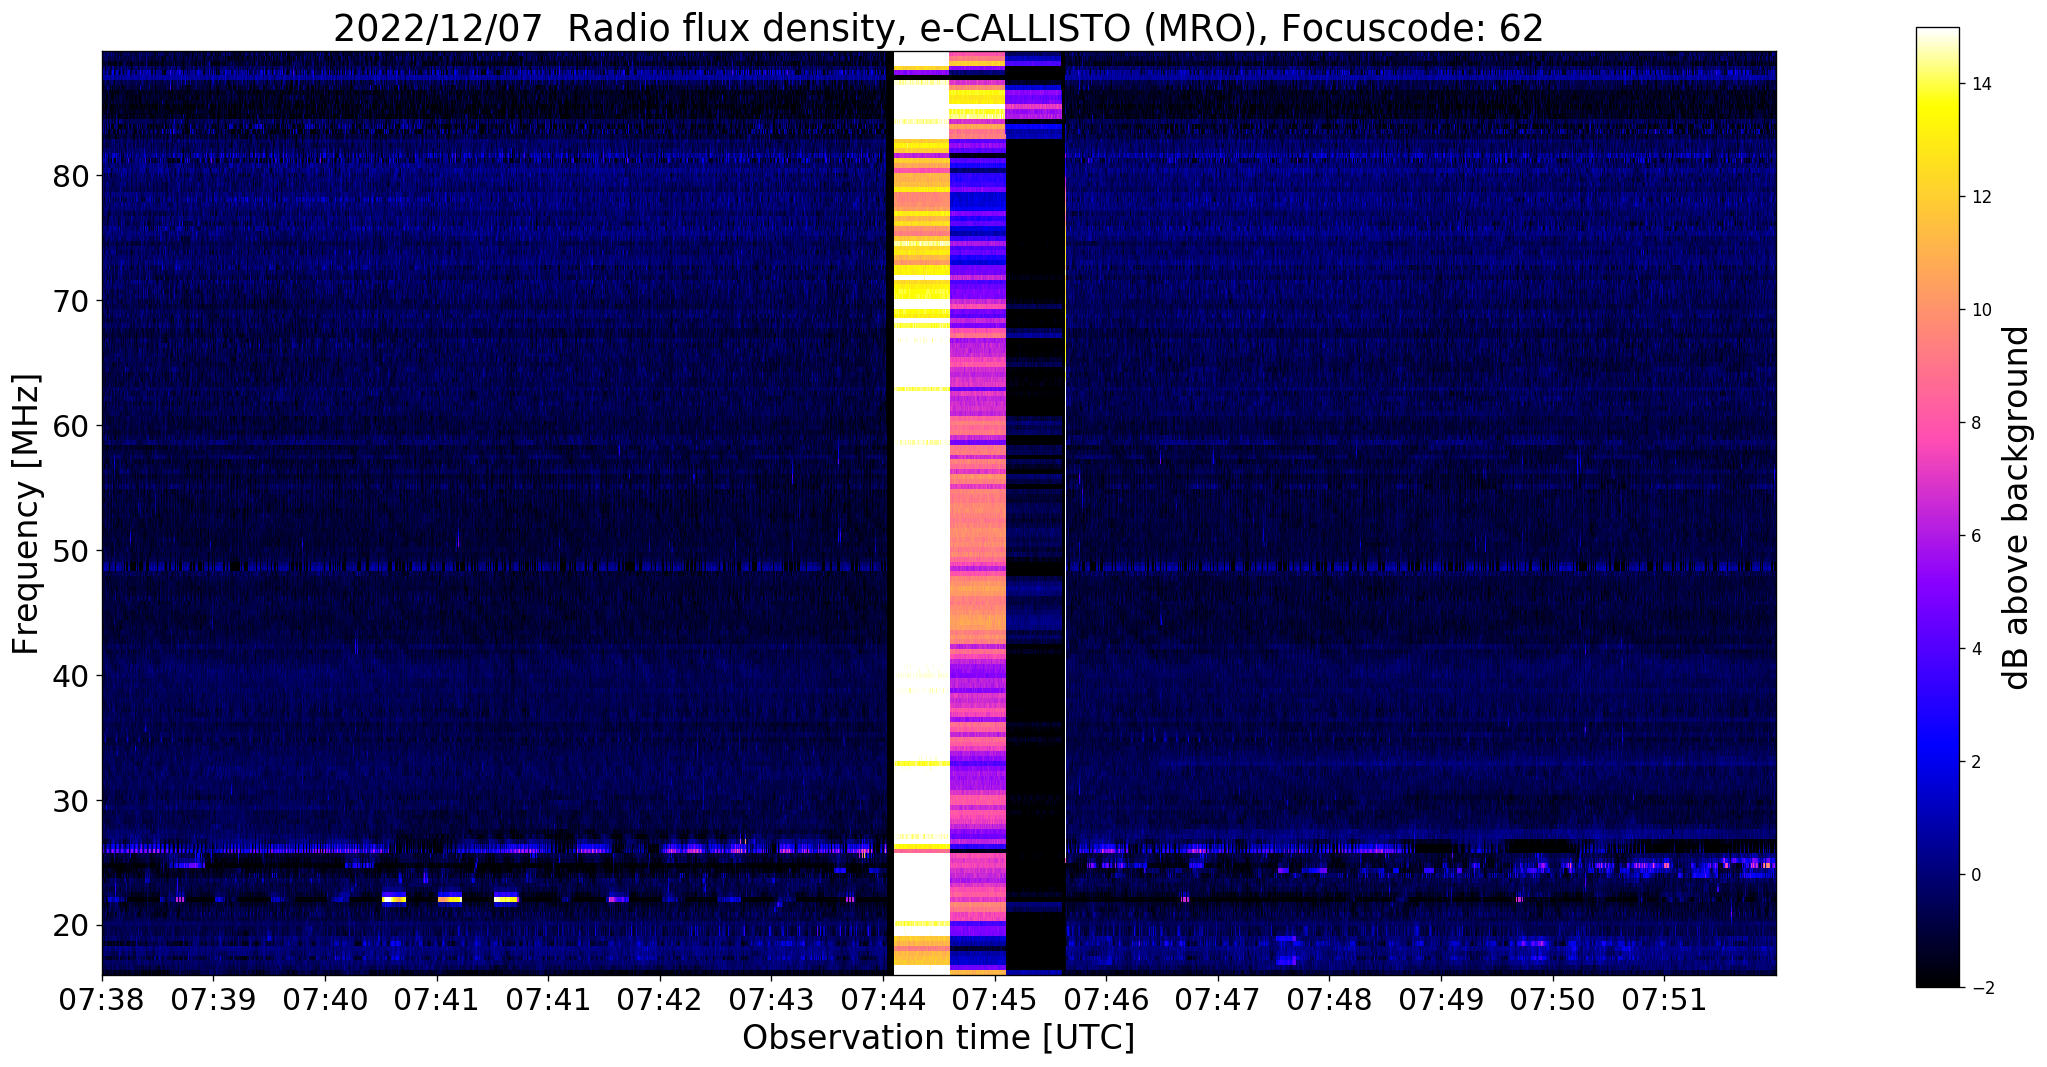Click the 6 tick on the colorbar
Image resolution: width=2047 pixels, height=1067 pixels.
(1975, 536)
